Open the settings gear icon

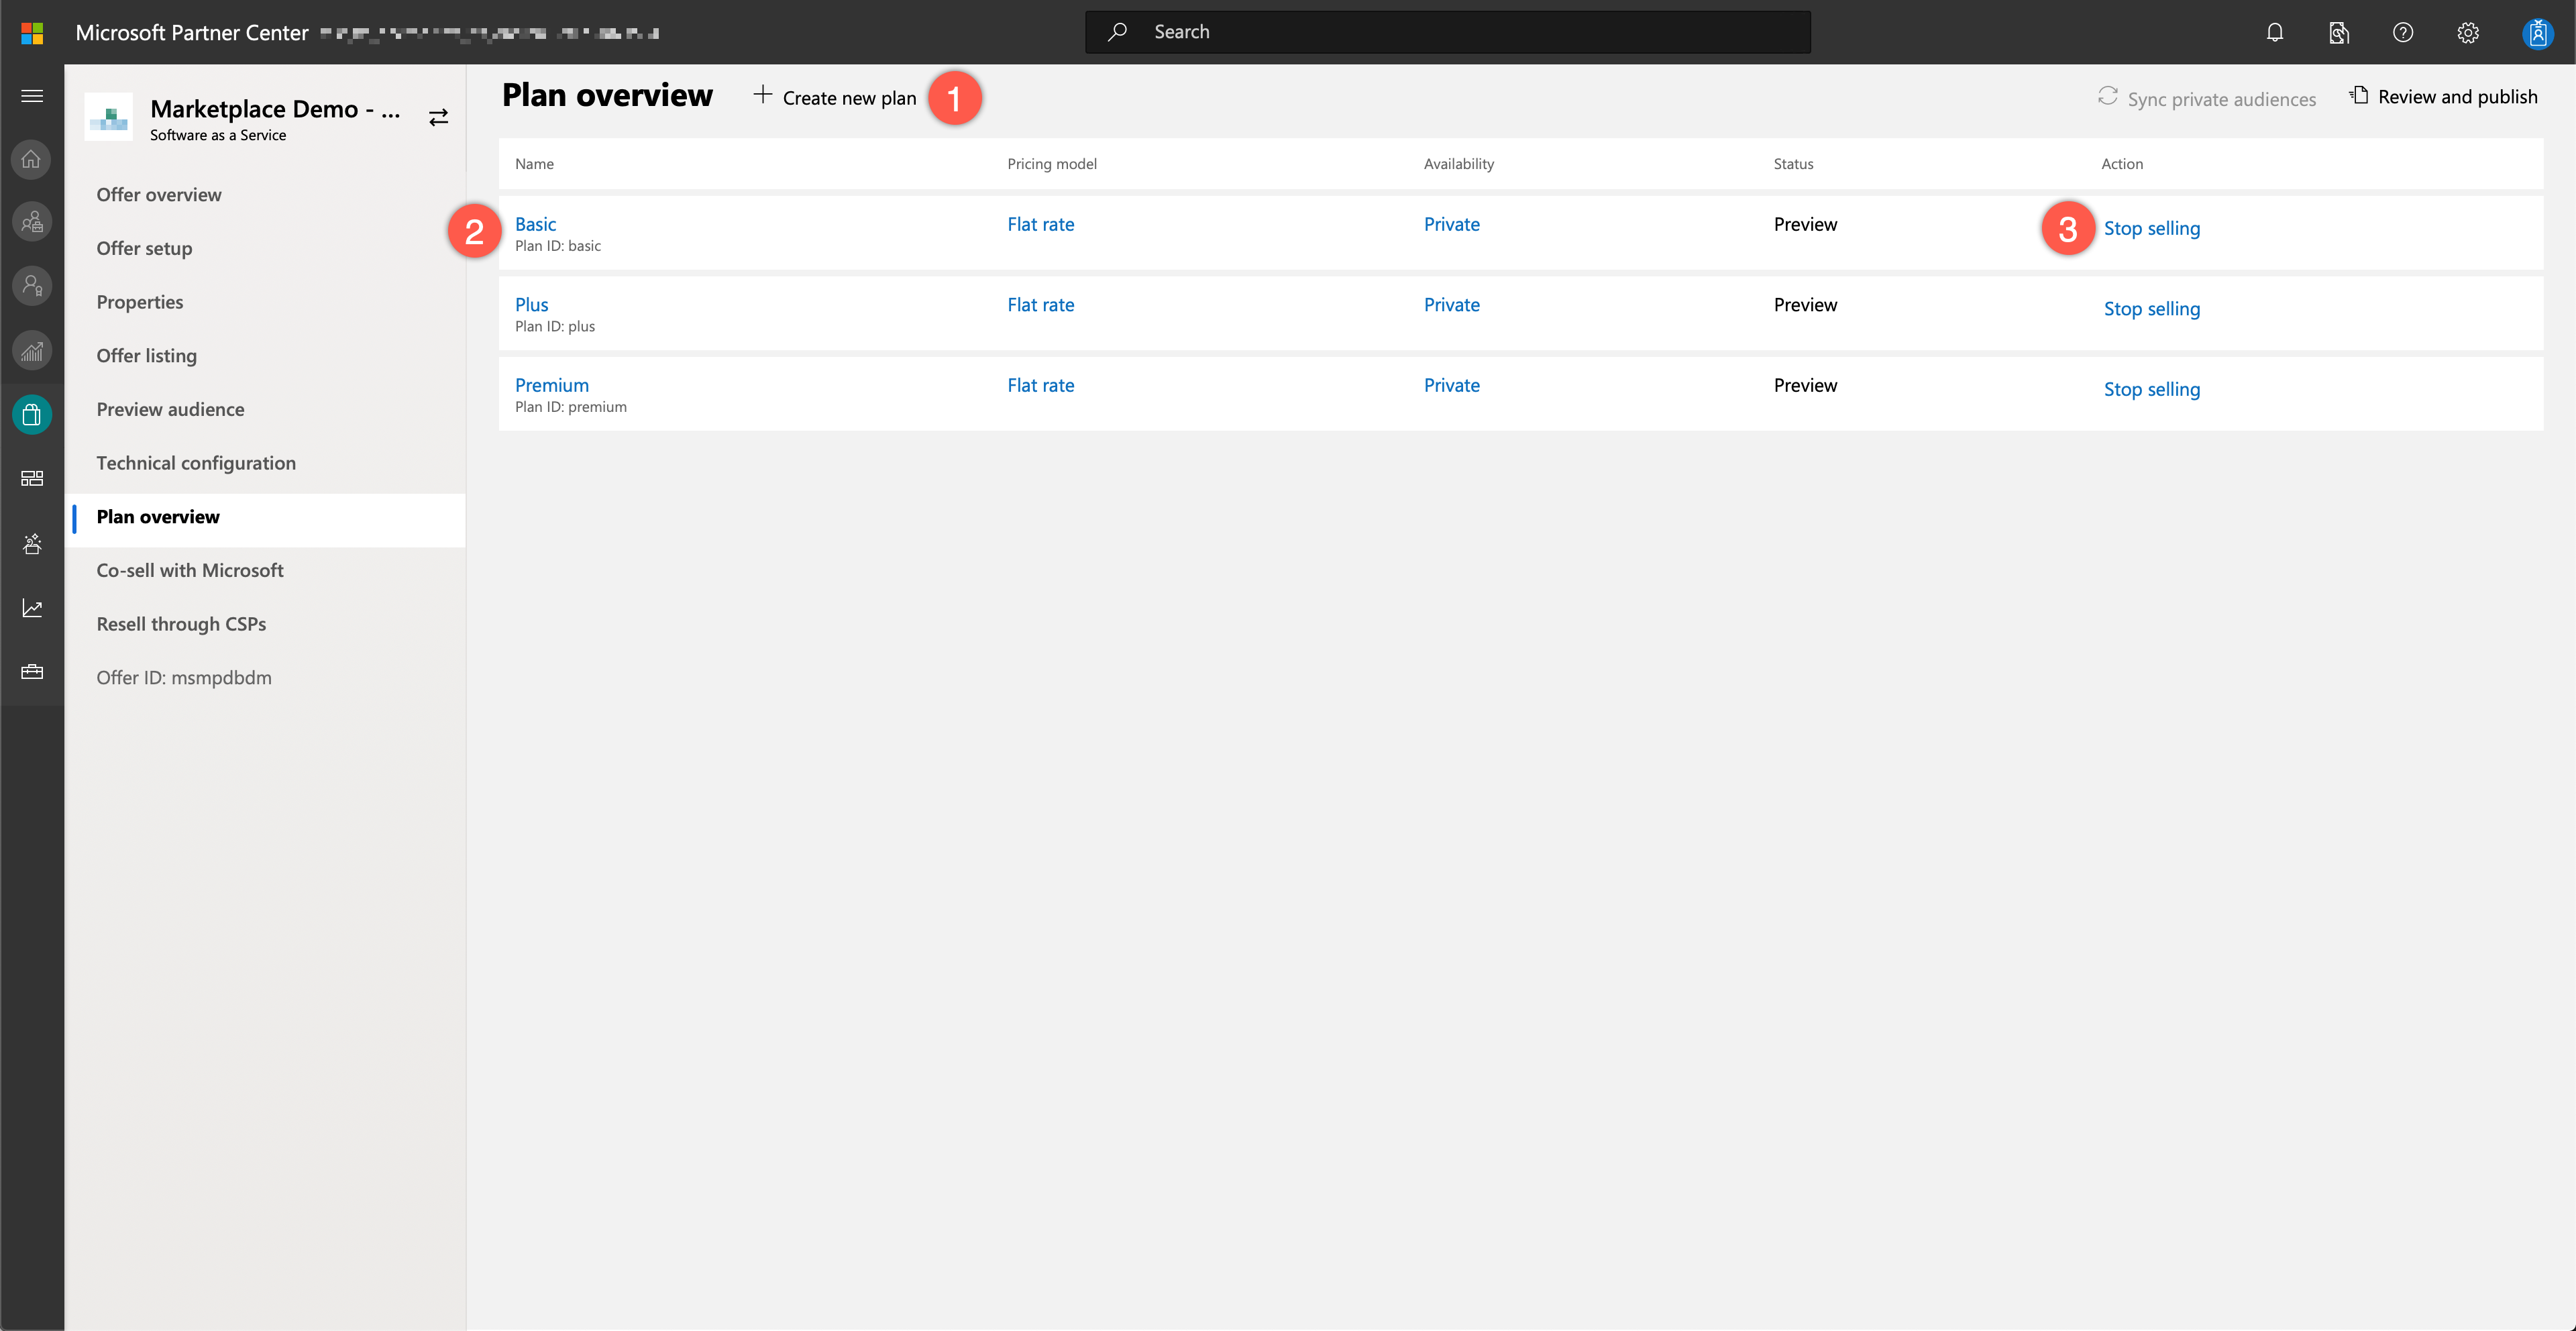[x=2467, y=32]
